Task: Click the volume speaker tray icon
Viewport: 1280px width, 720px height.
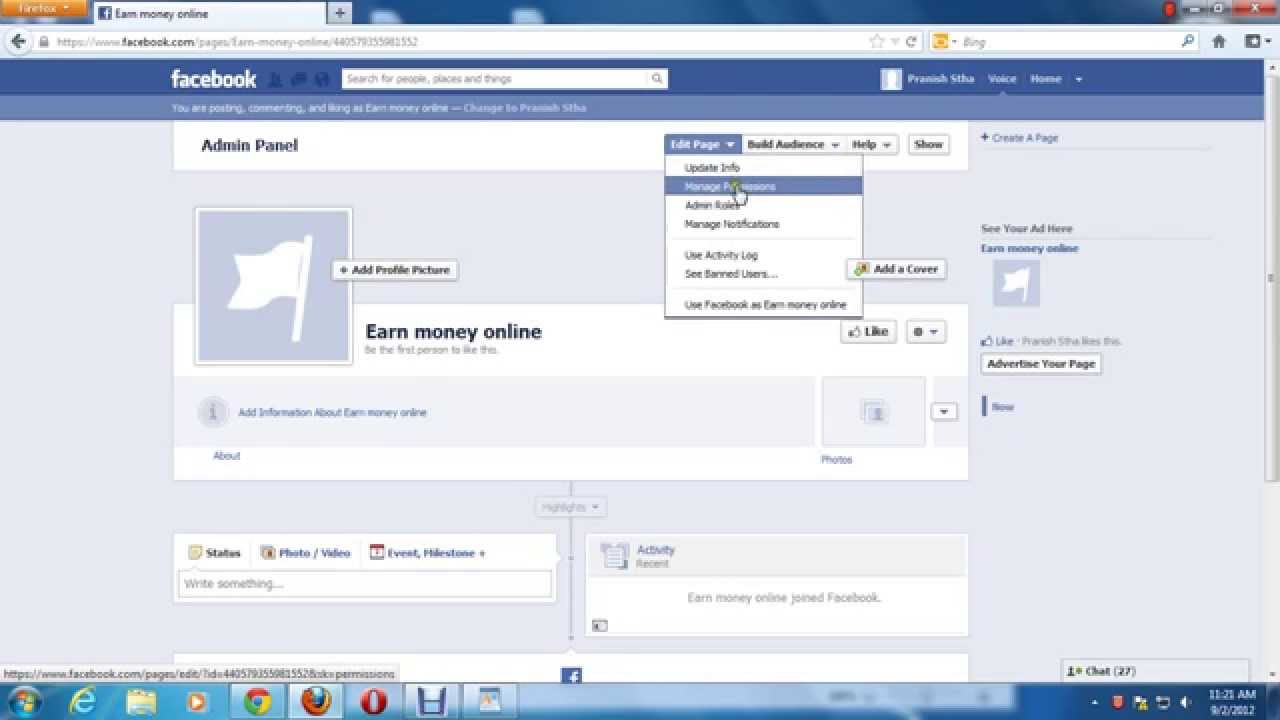Action: (x=1186, y=702)
